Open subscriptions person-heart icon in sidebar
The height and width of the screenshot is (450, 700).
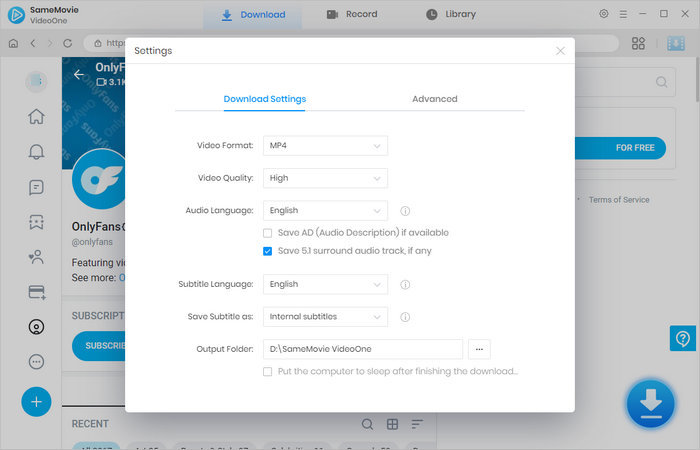click(x=36, y=257)
